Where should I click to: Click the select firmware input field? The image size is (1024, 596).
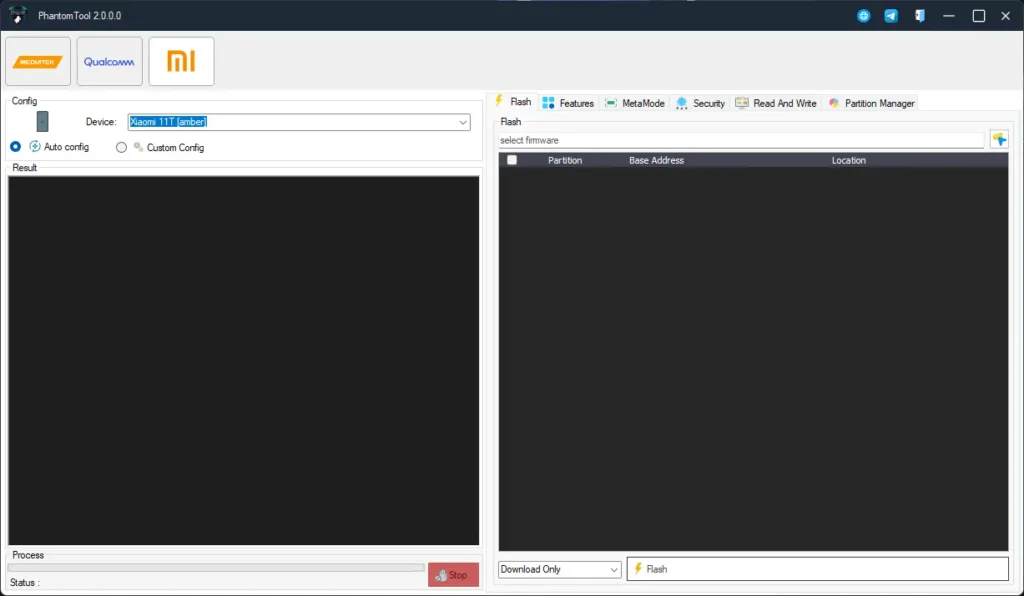(x=740, y=140)
